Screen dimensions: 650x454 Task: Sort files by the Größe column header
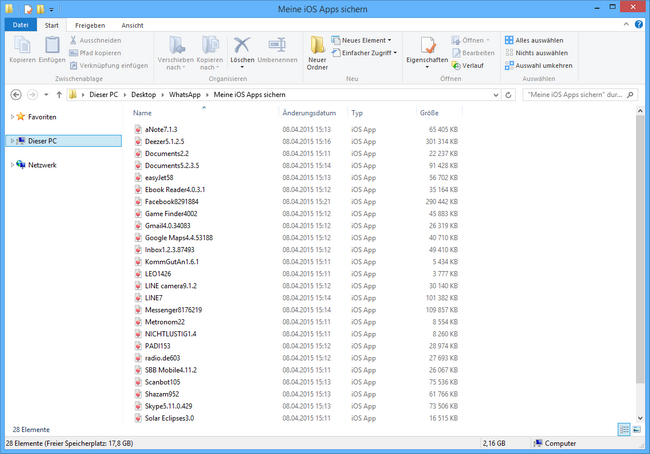[428, 113]
